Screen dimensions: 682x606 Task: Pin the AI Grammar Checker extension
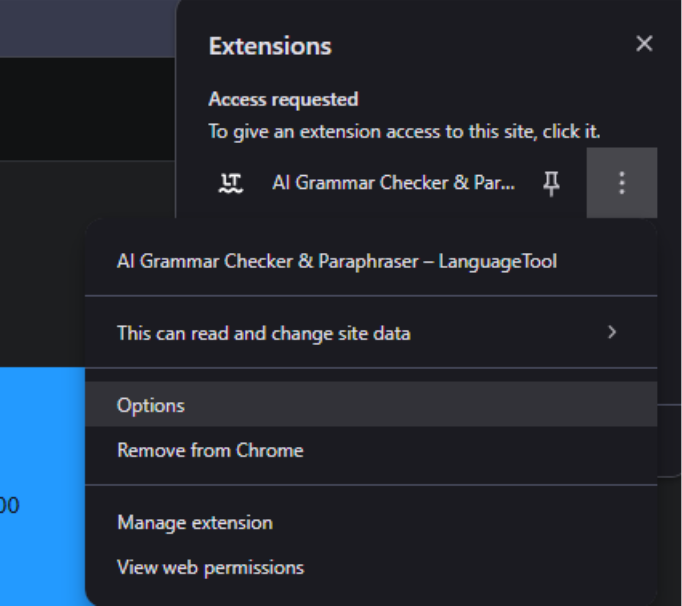551,183
